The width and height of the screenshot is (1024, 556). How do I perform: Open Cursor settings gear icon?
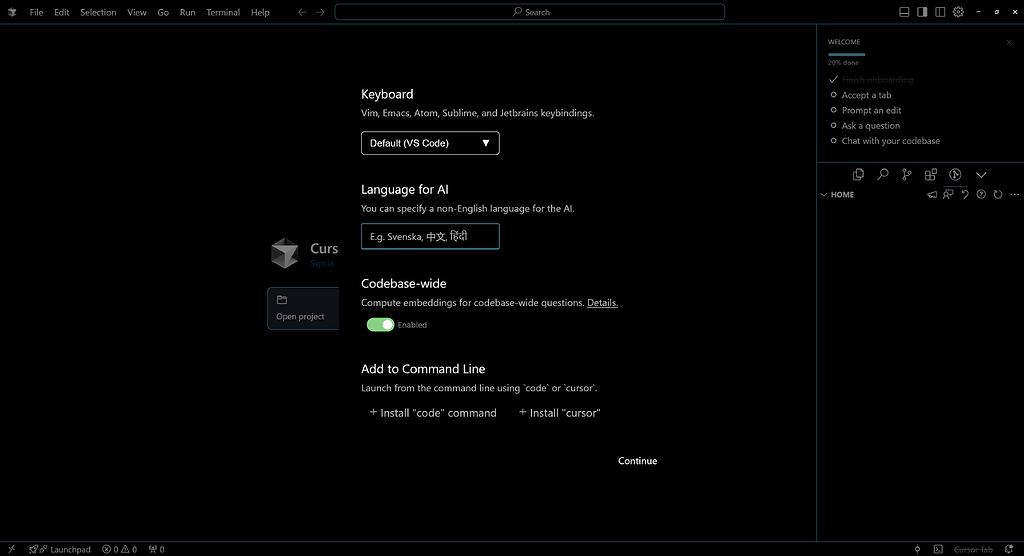tap(958, 12)
